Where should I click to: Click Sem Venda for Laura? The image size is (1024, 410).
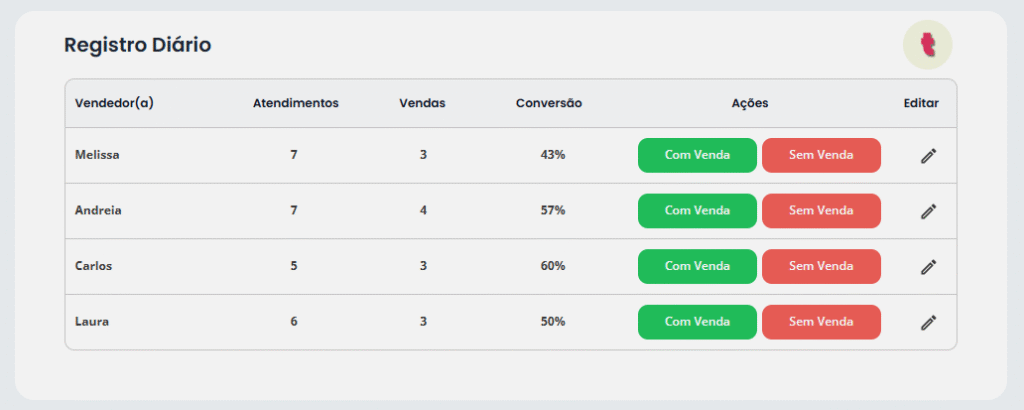click(x=821, y=322)
